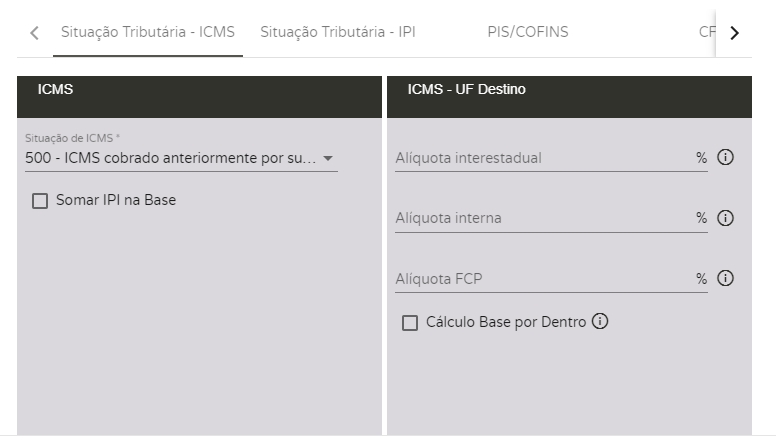Click the percent suffix of Alíquota interna
Image resolution: width=776 pixels, height=444 pixels.
(701, 218)
